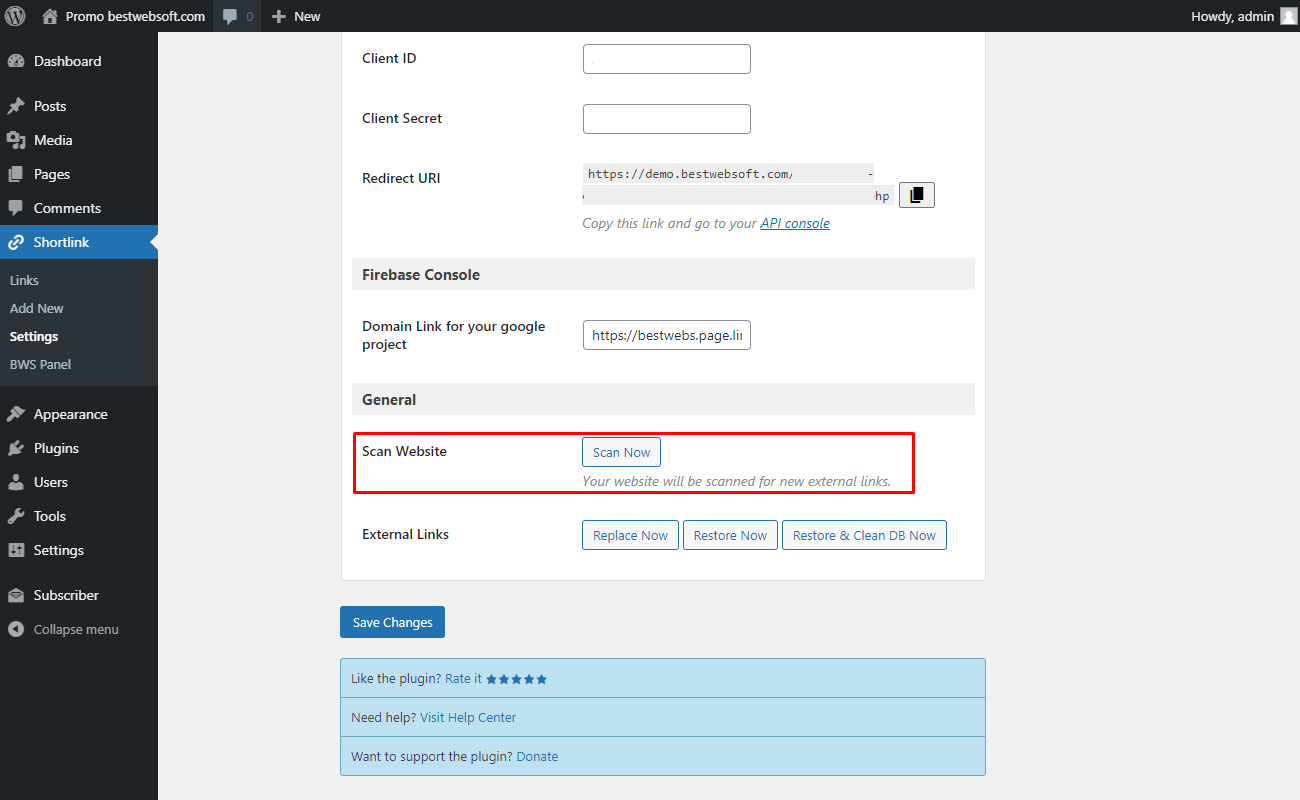Click the Plugins plug icon
The image size is (1300, 800).
16,448
